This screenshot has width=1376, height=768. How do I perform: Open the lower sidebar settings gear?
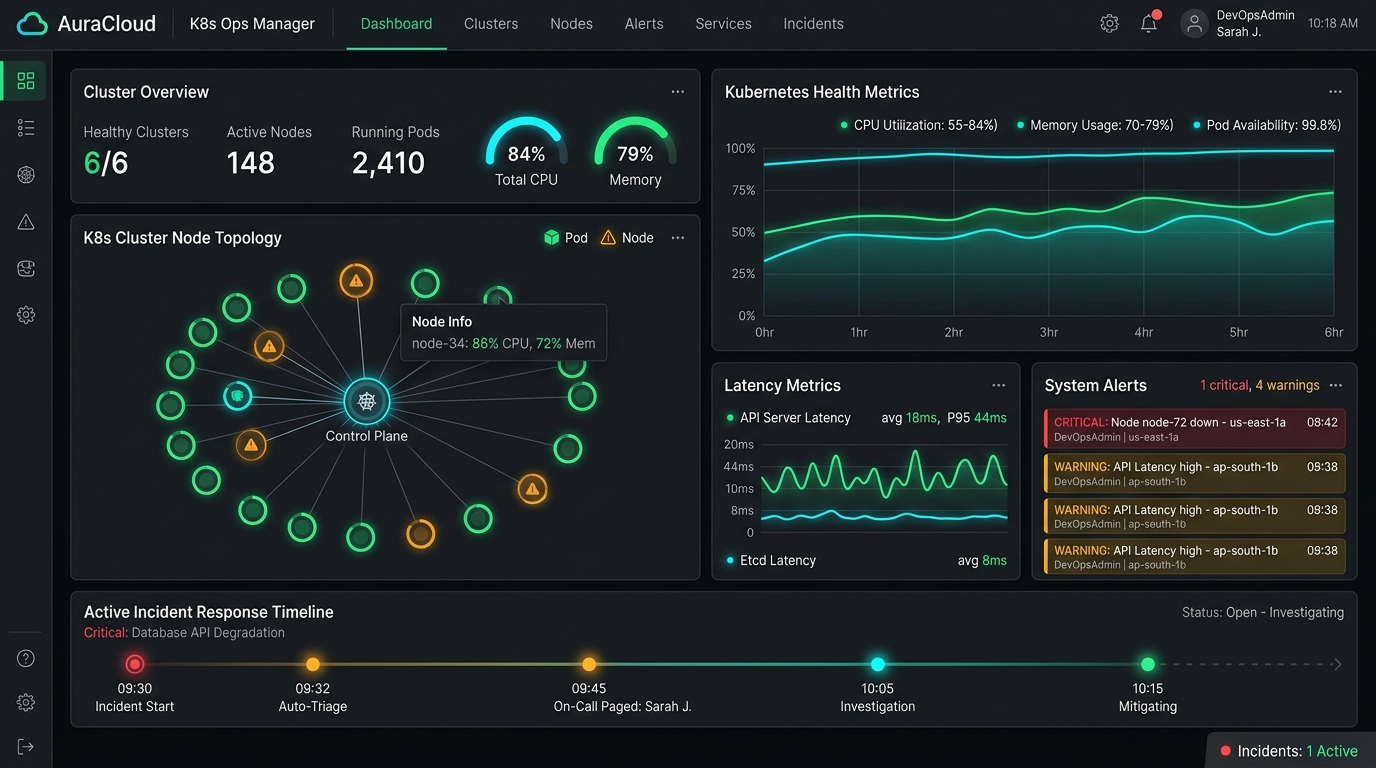point(26,702)
